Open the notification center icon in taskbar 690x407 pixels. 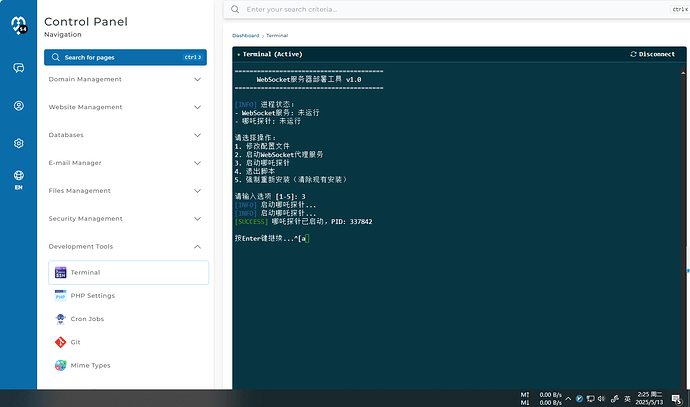pos(677,399)
